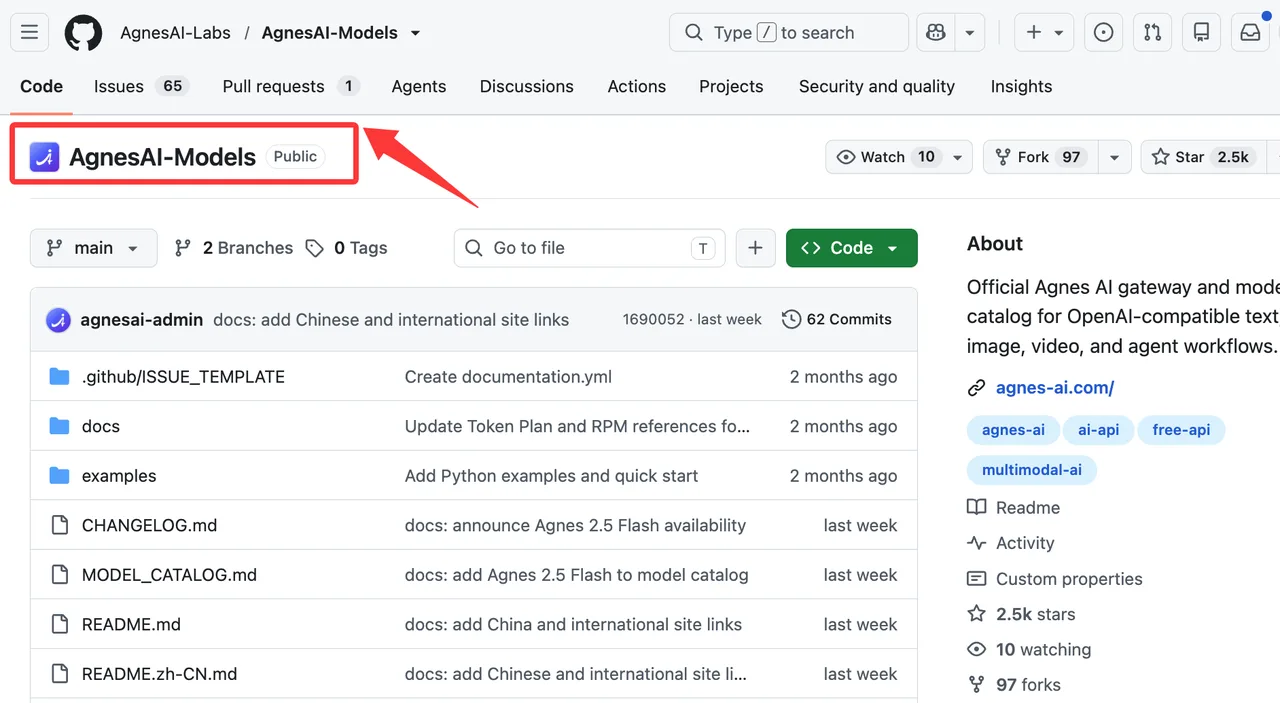Open README.md file
The width and height of the screenshot is (1280, 703).
131,625
